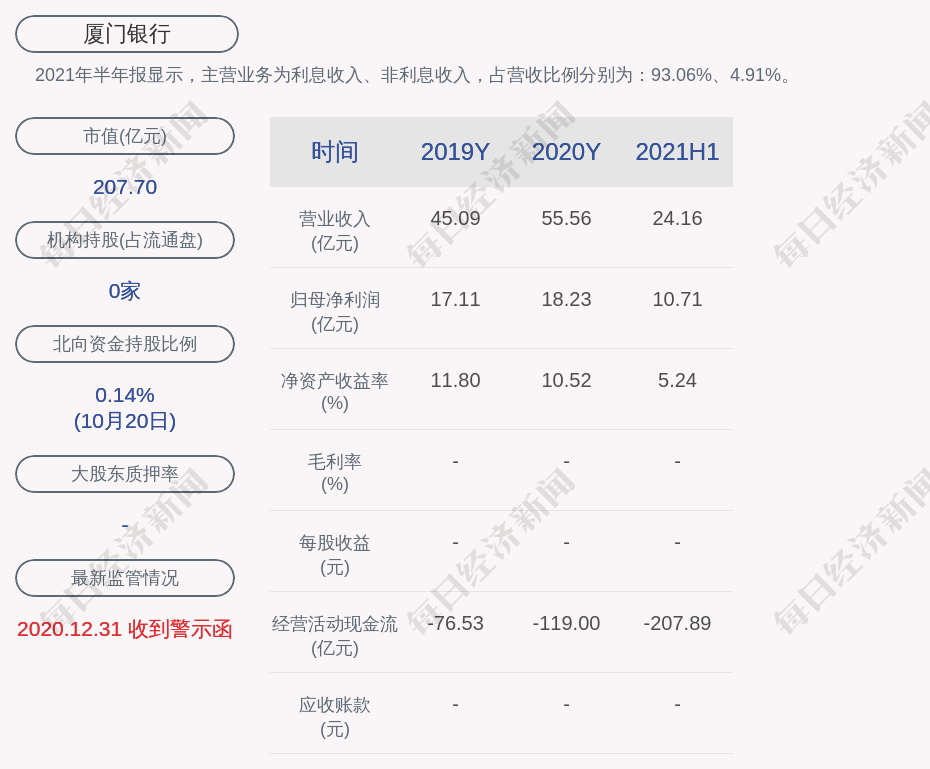The image size is (930, 769).
Task: Click the 2021H1 cash flow value -207.89
Action: pyautogui.click(x=677, y=623)
